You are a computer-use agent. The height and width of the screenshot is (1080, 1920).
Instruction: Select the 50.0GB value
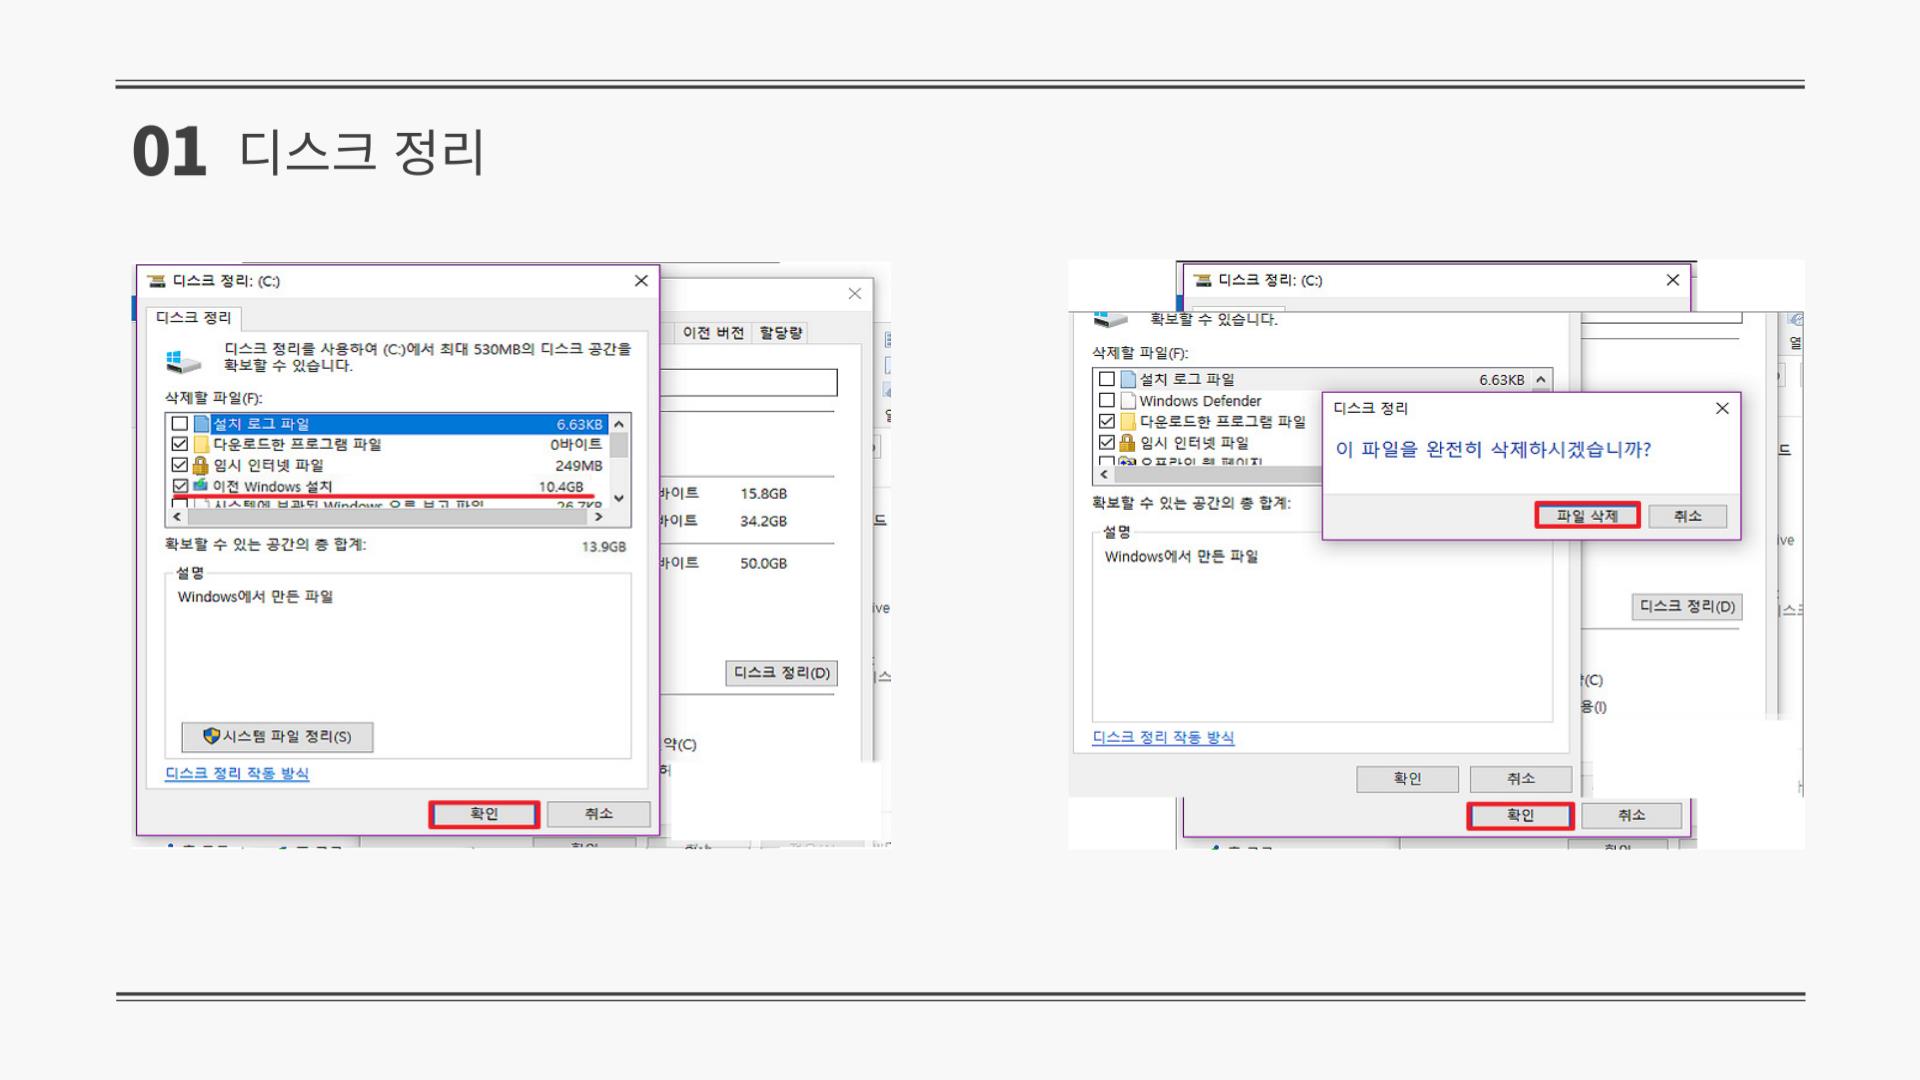(763, 563)
